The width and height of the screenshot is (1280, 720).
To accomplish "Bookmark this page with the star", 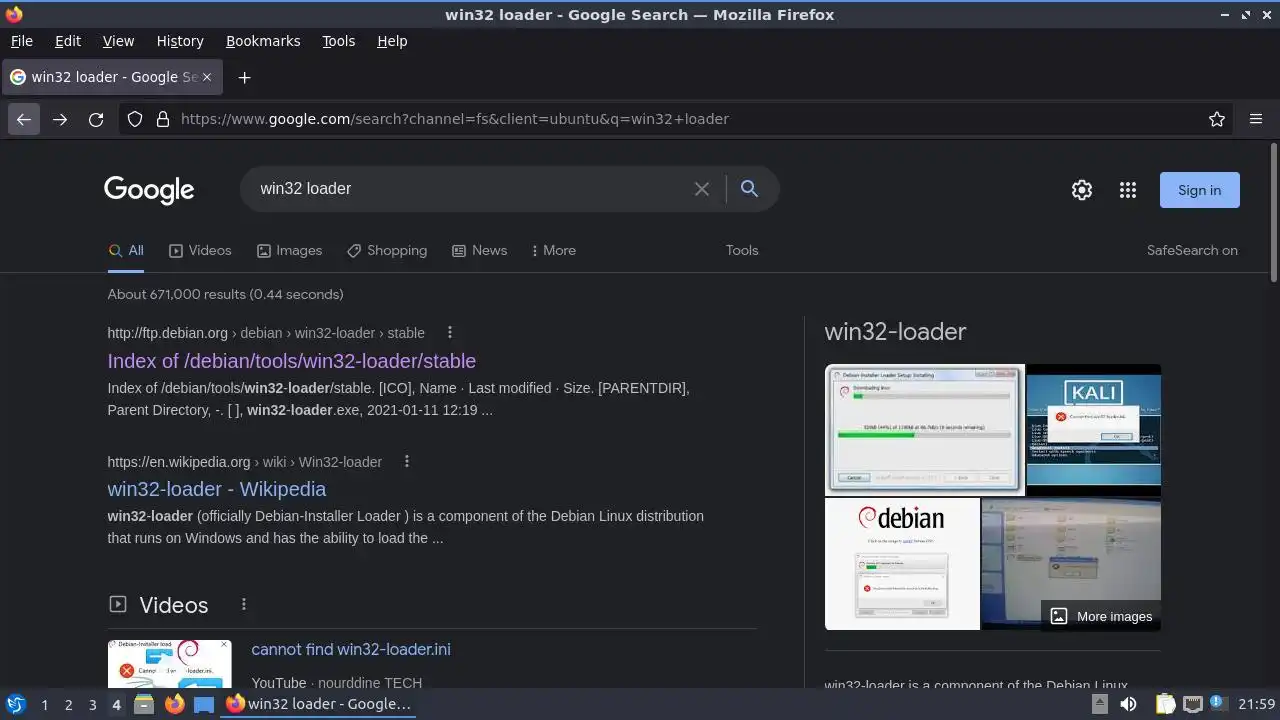I will [x=1217, y=119].
